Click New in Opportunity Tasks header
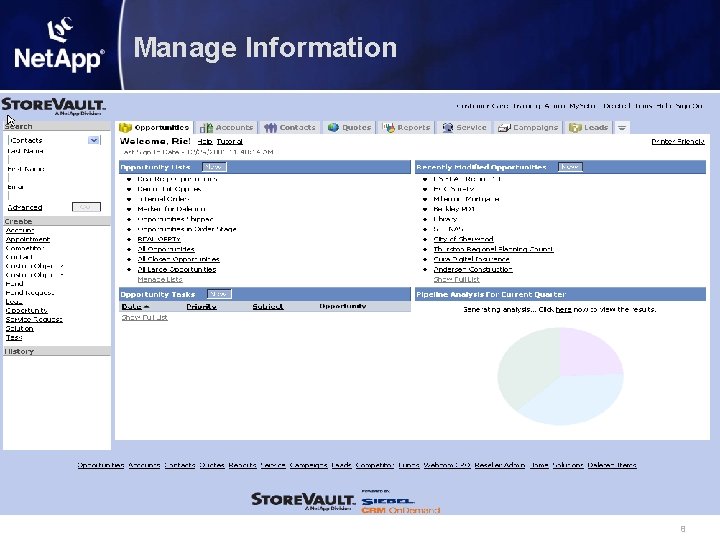720x540 pixels. [219, 294]
